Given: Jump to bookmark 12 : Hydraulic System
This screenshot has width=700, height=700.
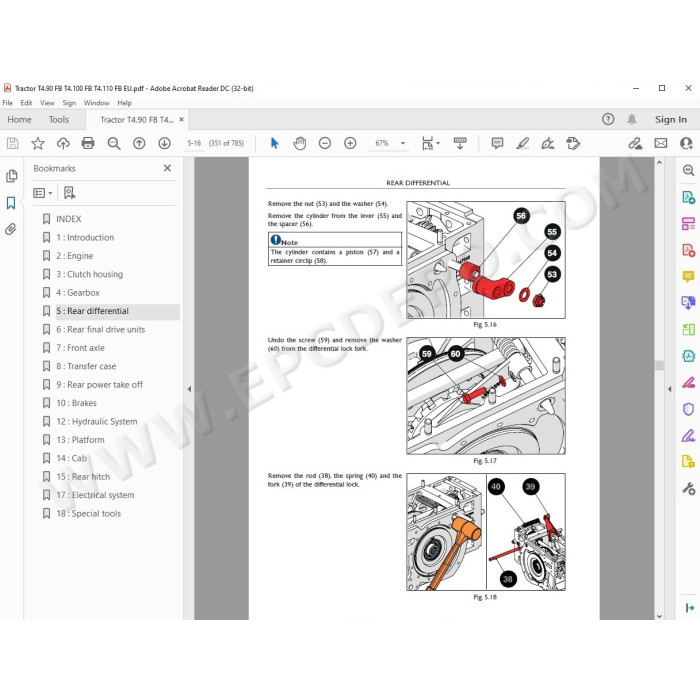Looking at the screenshot, I should pyautogui.click(x=97, y=421).
